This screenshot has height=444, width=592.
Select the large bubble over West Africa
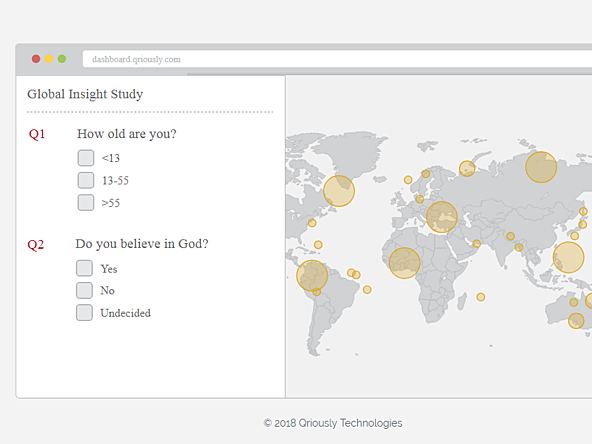[x=404, y=263]
